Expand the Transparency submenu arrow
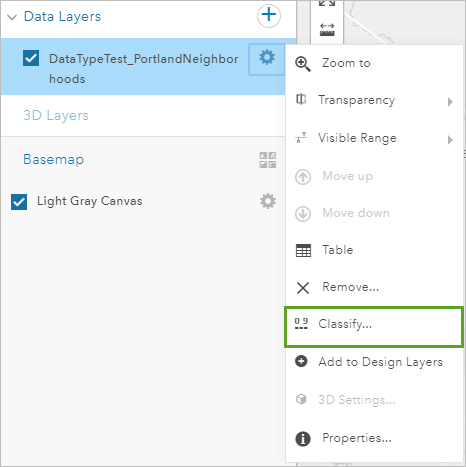466x467 pixels. click(450, 102)
